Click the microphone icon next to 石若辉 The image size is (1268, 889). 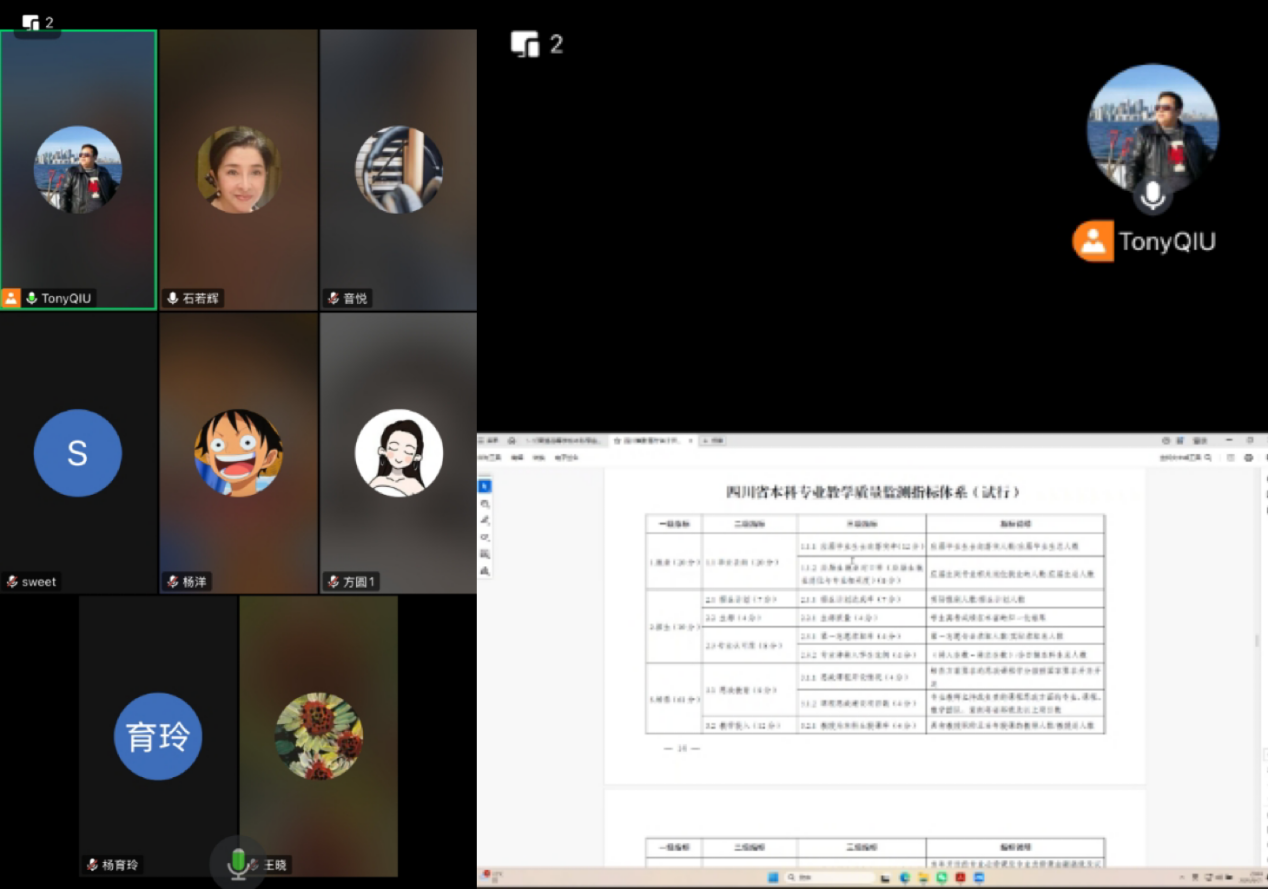pyautogui.click(x=173, y=298)
